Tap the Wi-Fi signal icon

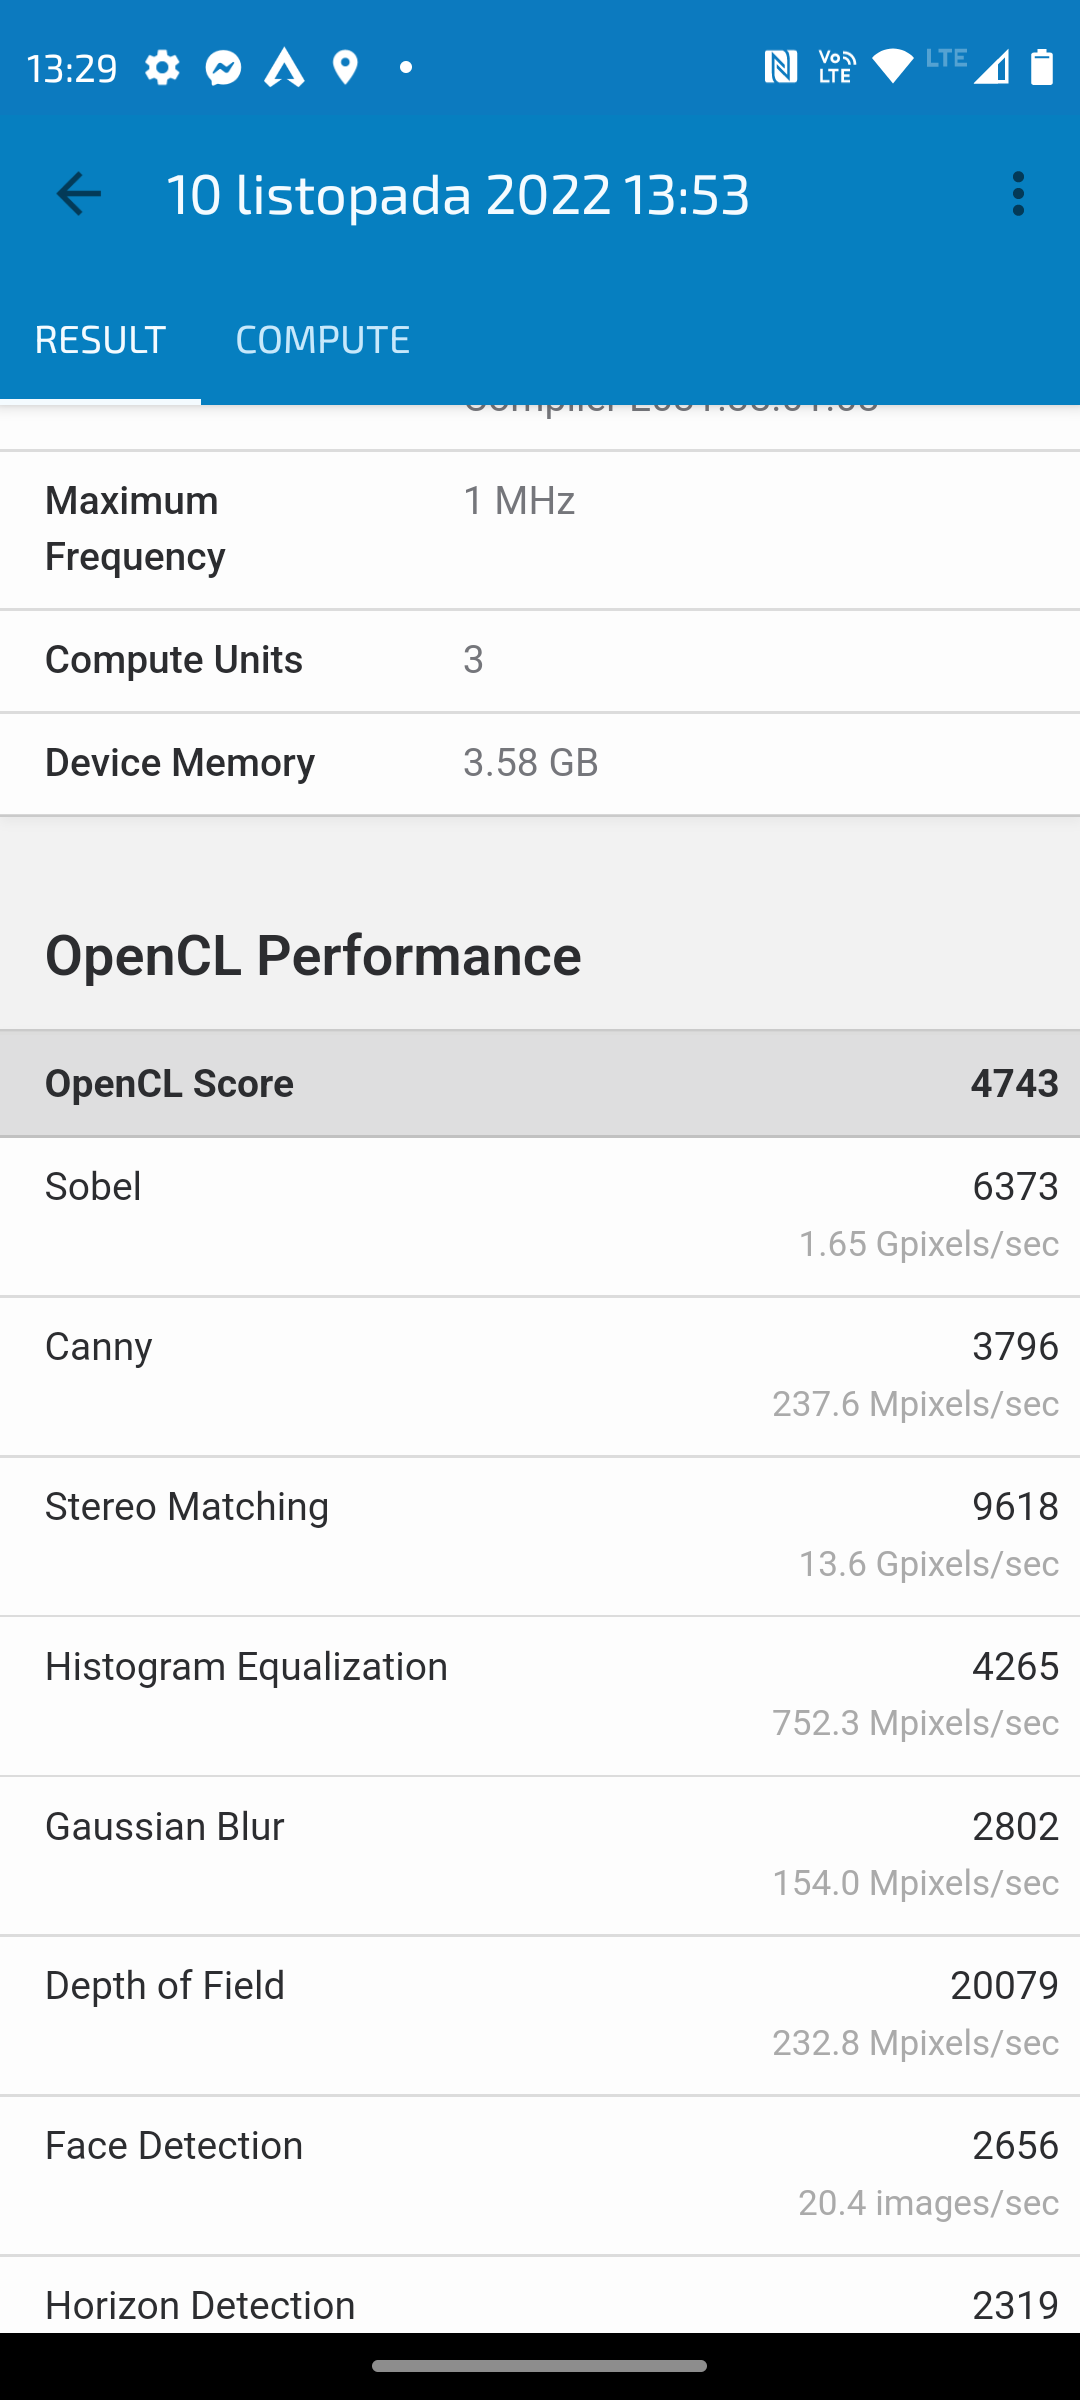[x=892, y=68]
